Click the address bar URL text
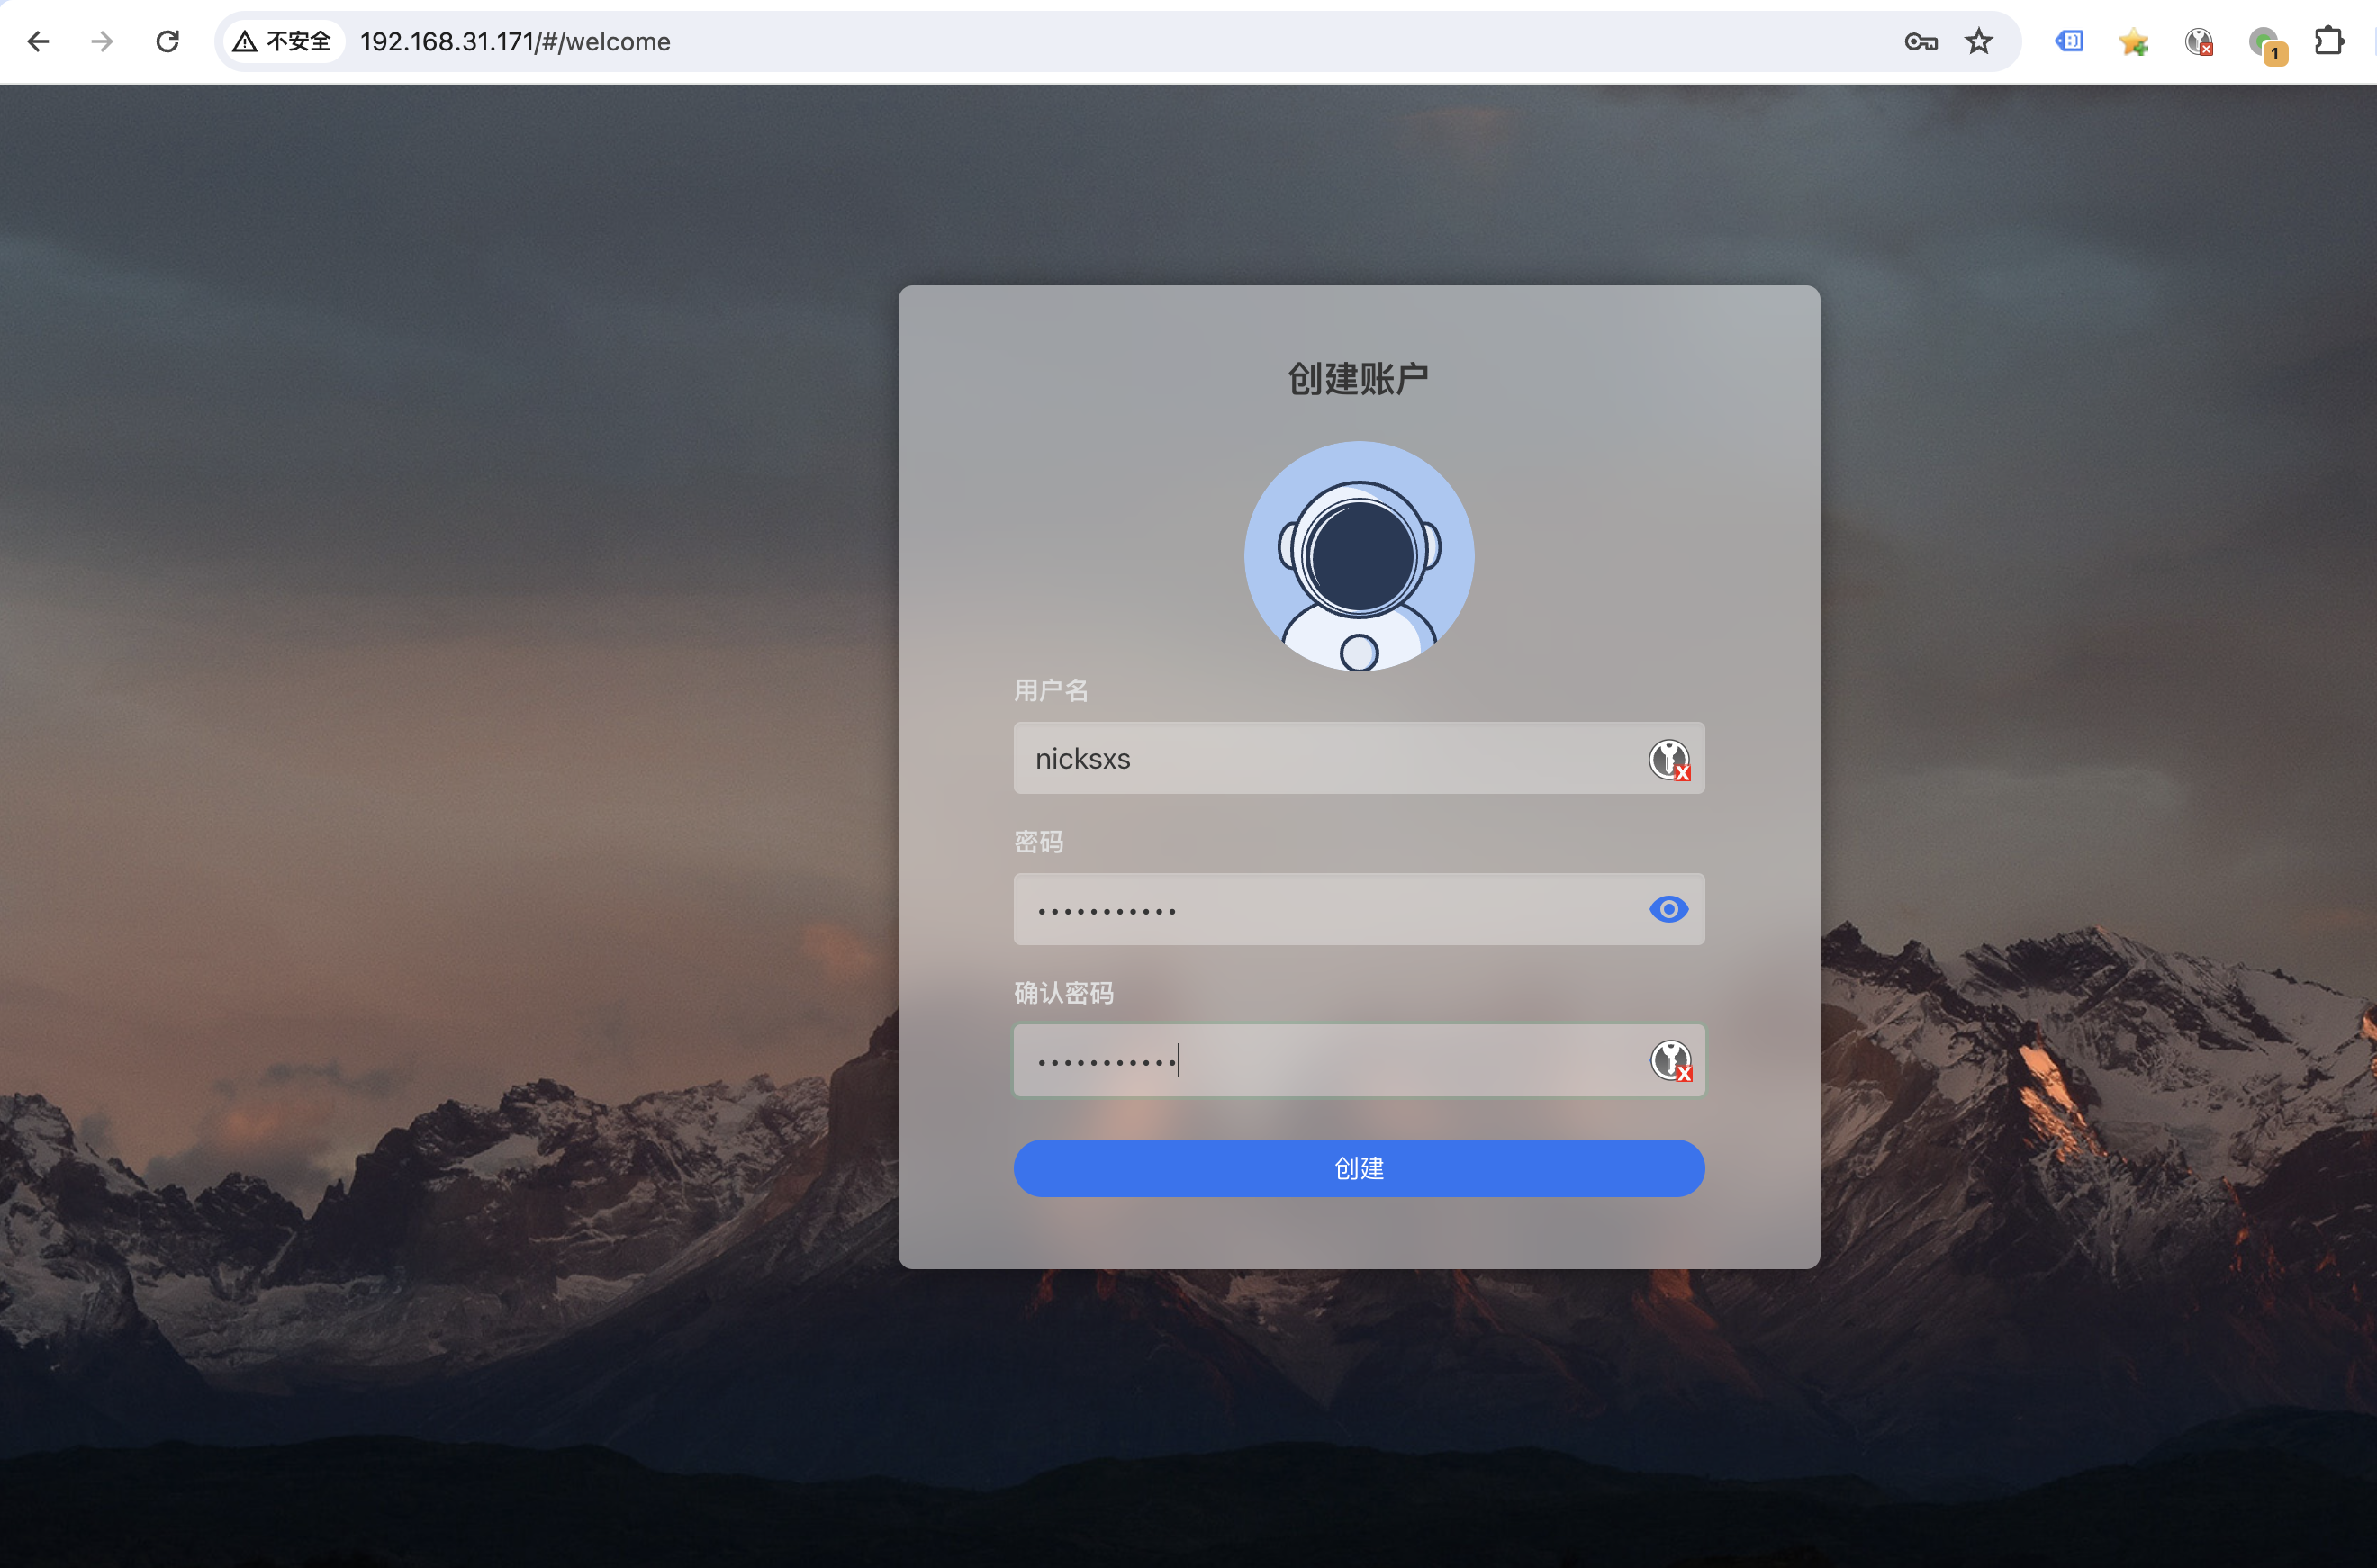The height and width of the screenshot is (1568, 2377). tap(515, 41)
